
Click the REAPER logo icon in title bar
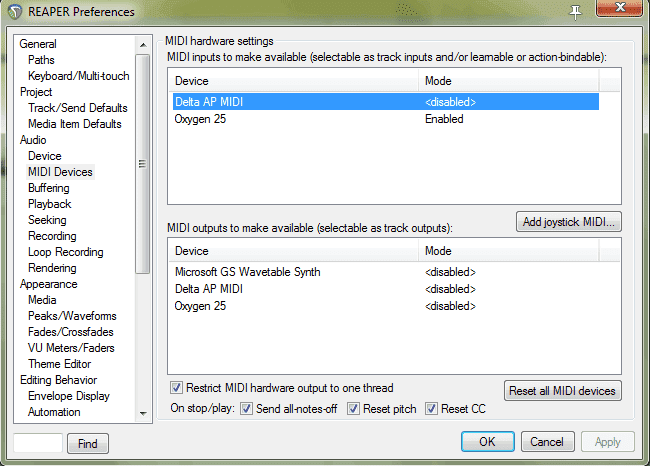click(15, 12)
